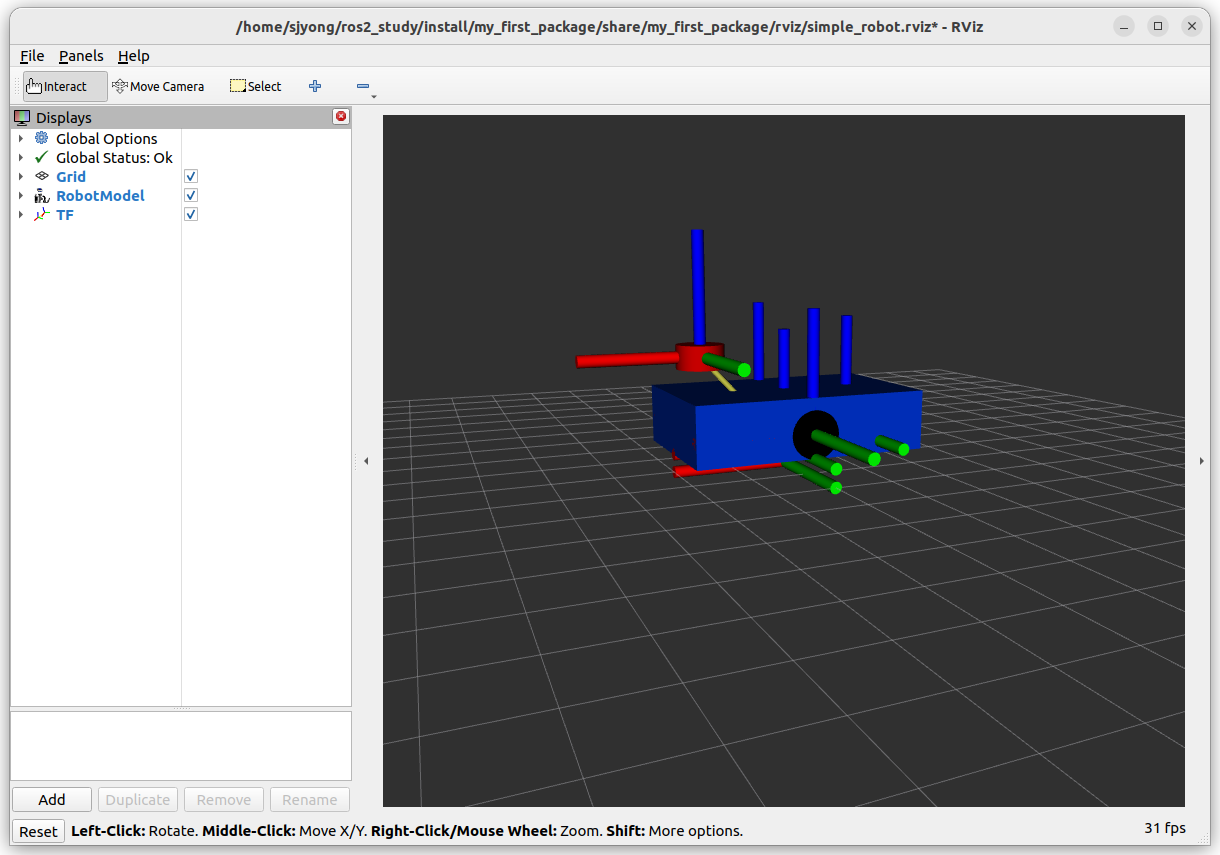
Task: Expand the Global Status item
Action: click(x=20, y=157)
